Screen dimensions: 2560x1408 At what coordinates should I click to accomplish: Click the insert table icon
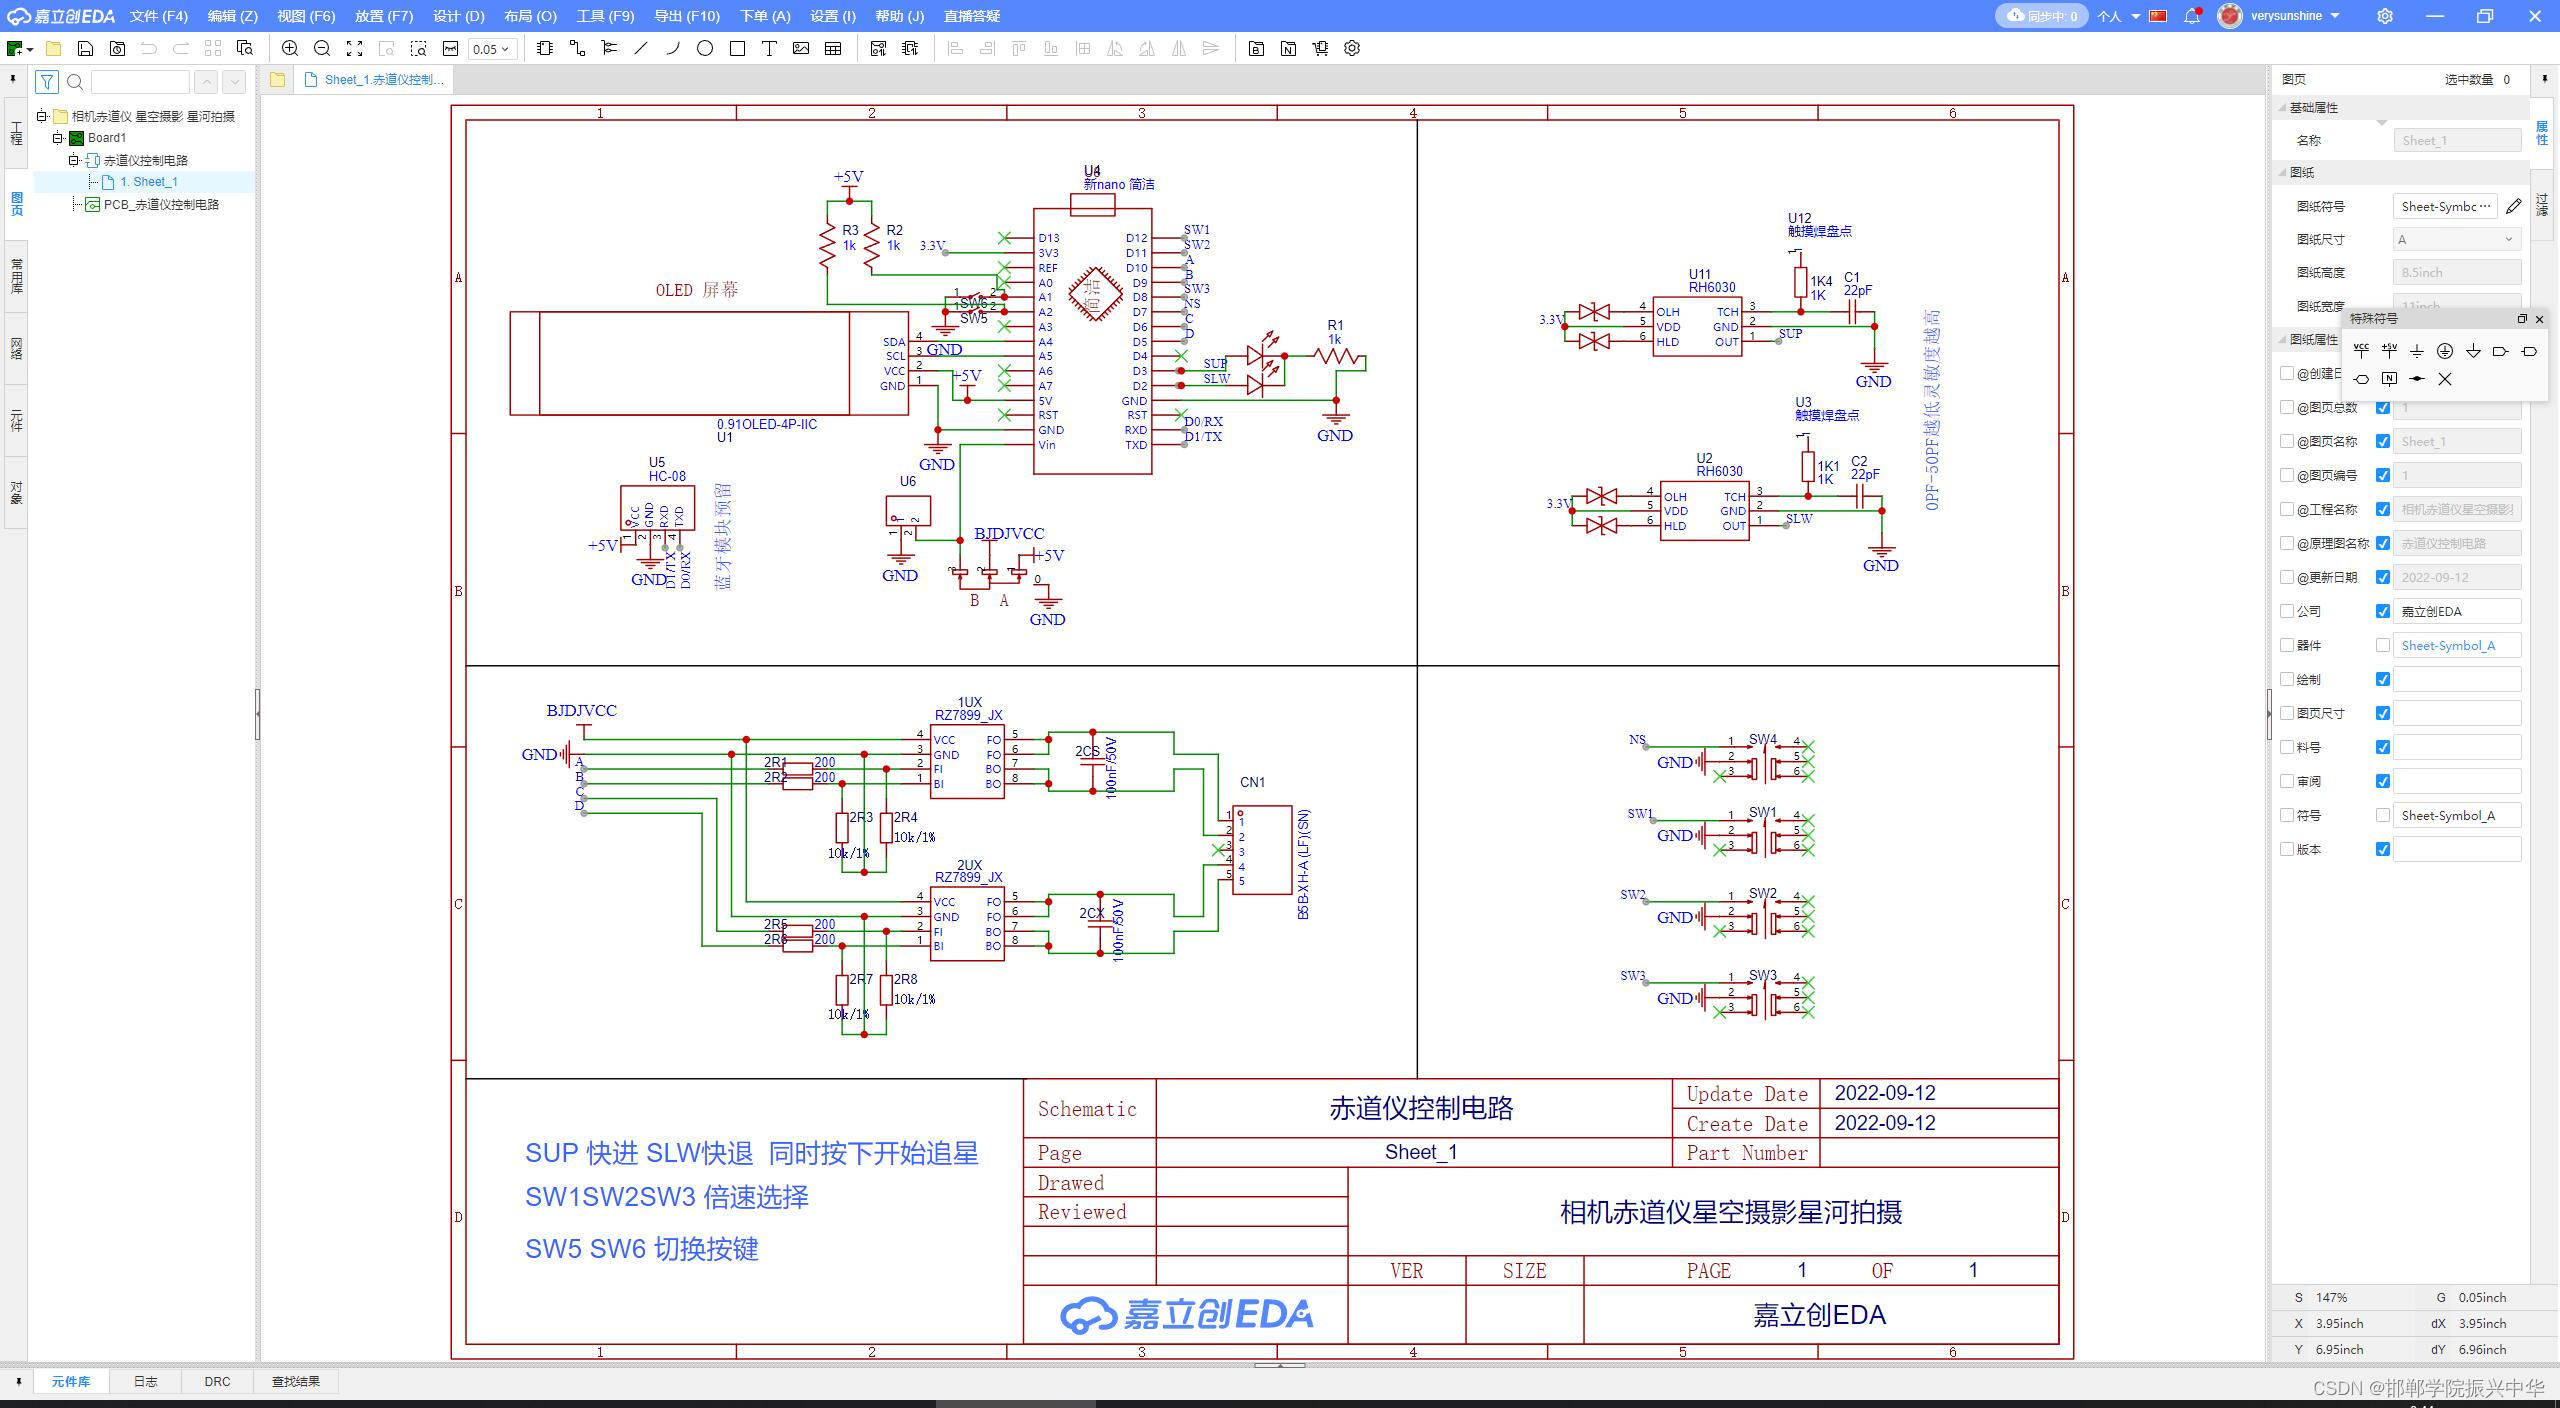point(833,48)
